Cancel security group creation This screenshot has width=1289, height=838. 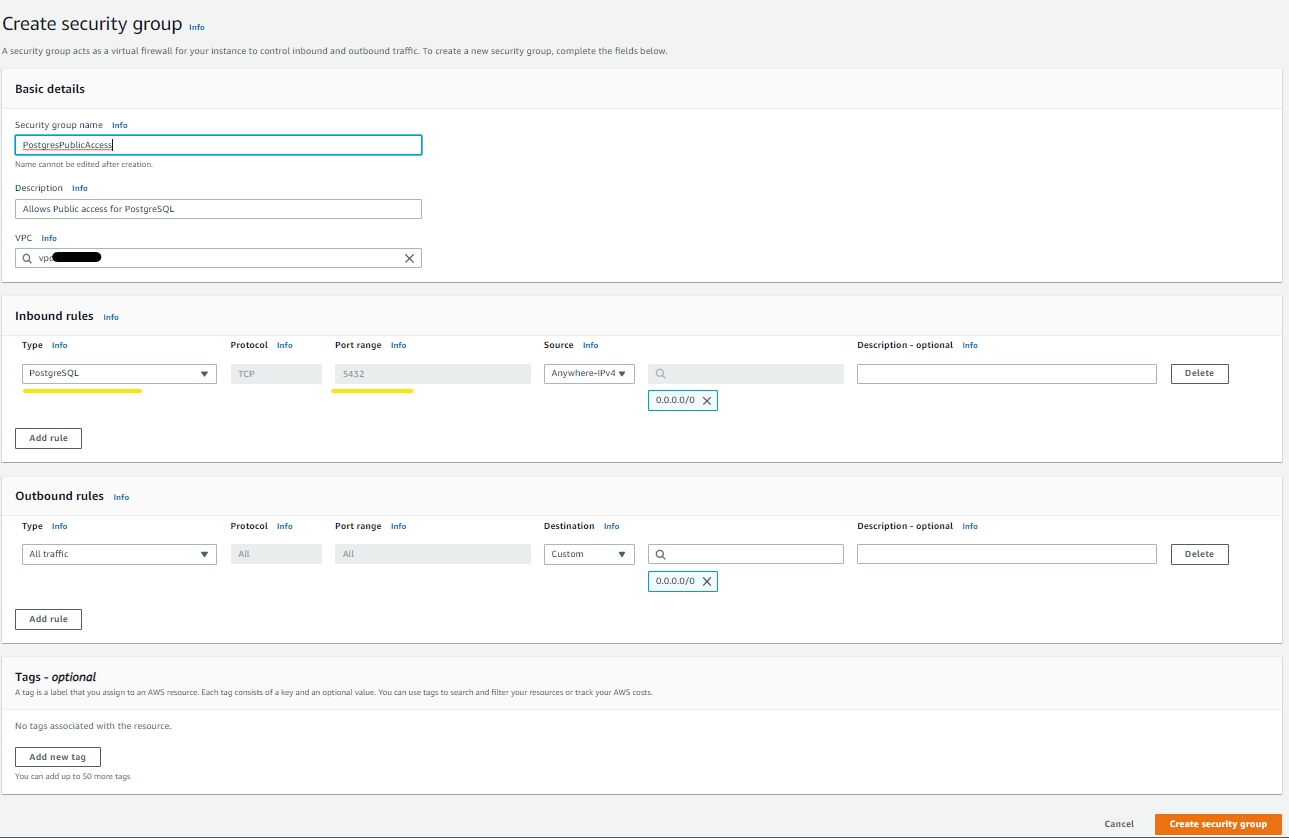point(1119,824)
